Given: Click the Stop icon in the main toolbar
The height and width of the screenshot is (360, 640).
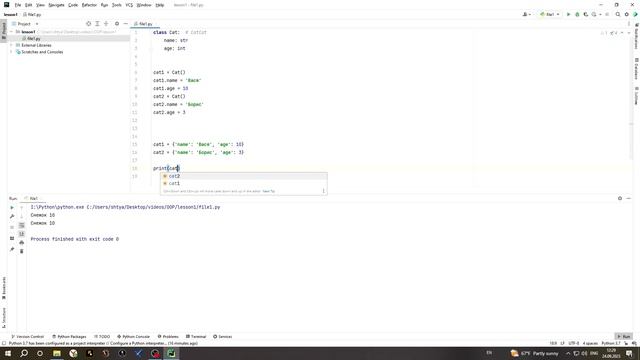Looking at the screenshot, I should tap(607, 14).
